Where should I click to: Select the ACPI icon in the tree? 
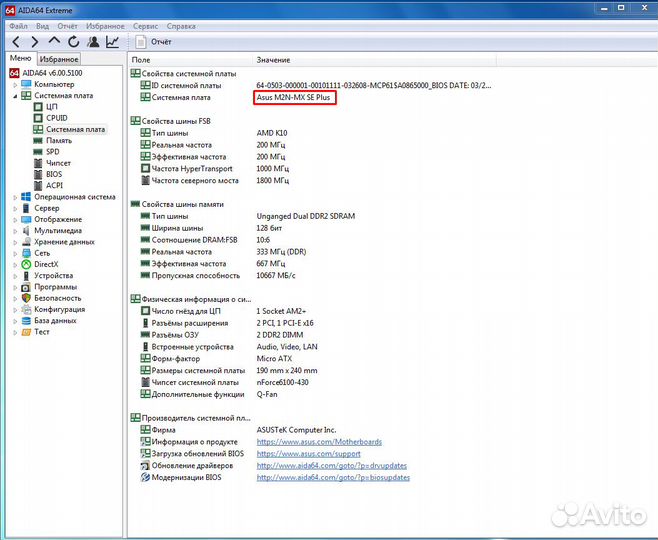[x=38, y=185]
